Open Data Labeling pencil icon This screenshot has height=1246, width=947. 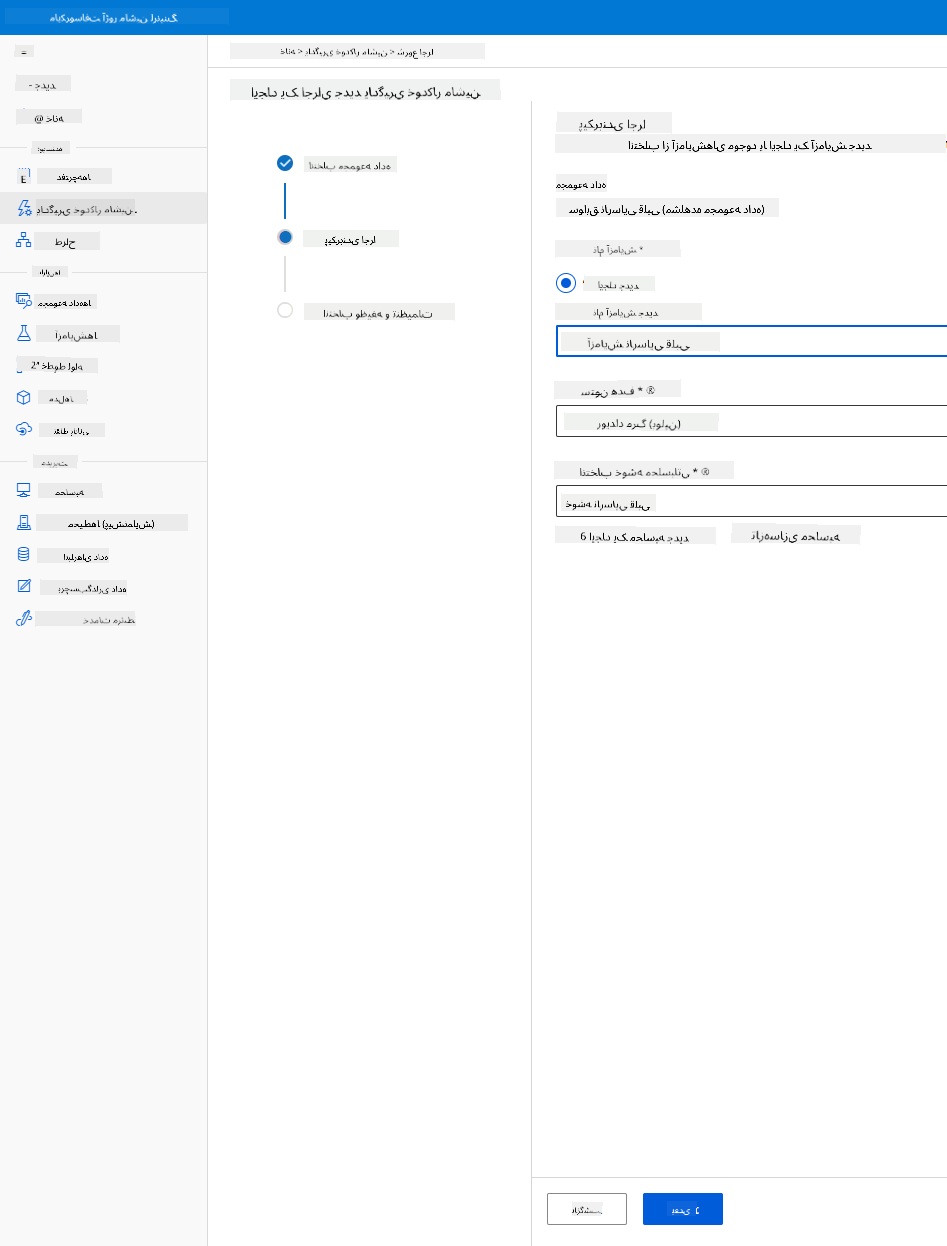pos(25,586)
